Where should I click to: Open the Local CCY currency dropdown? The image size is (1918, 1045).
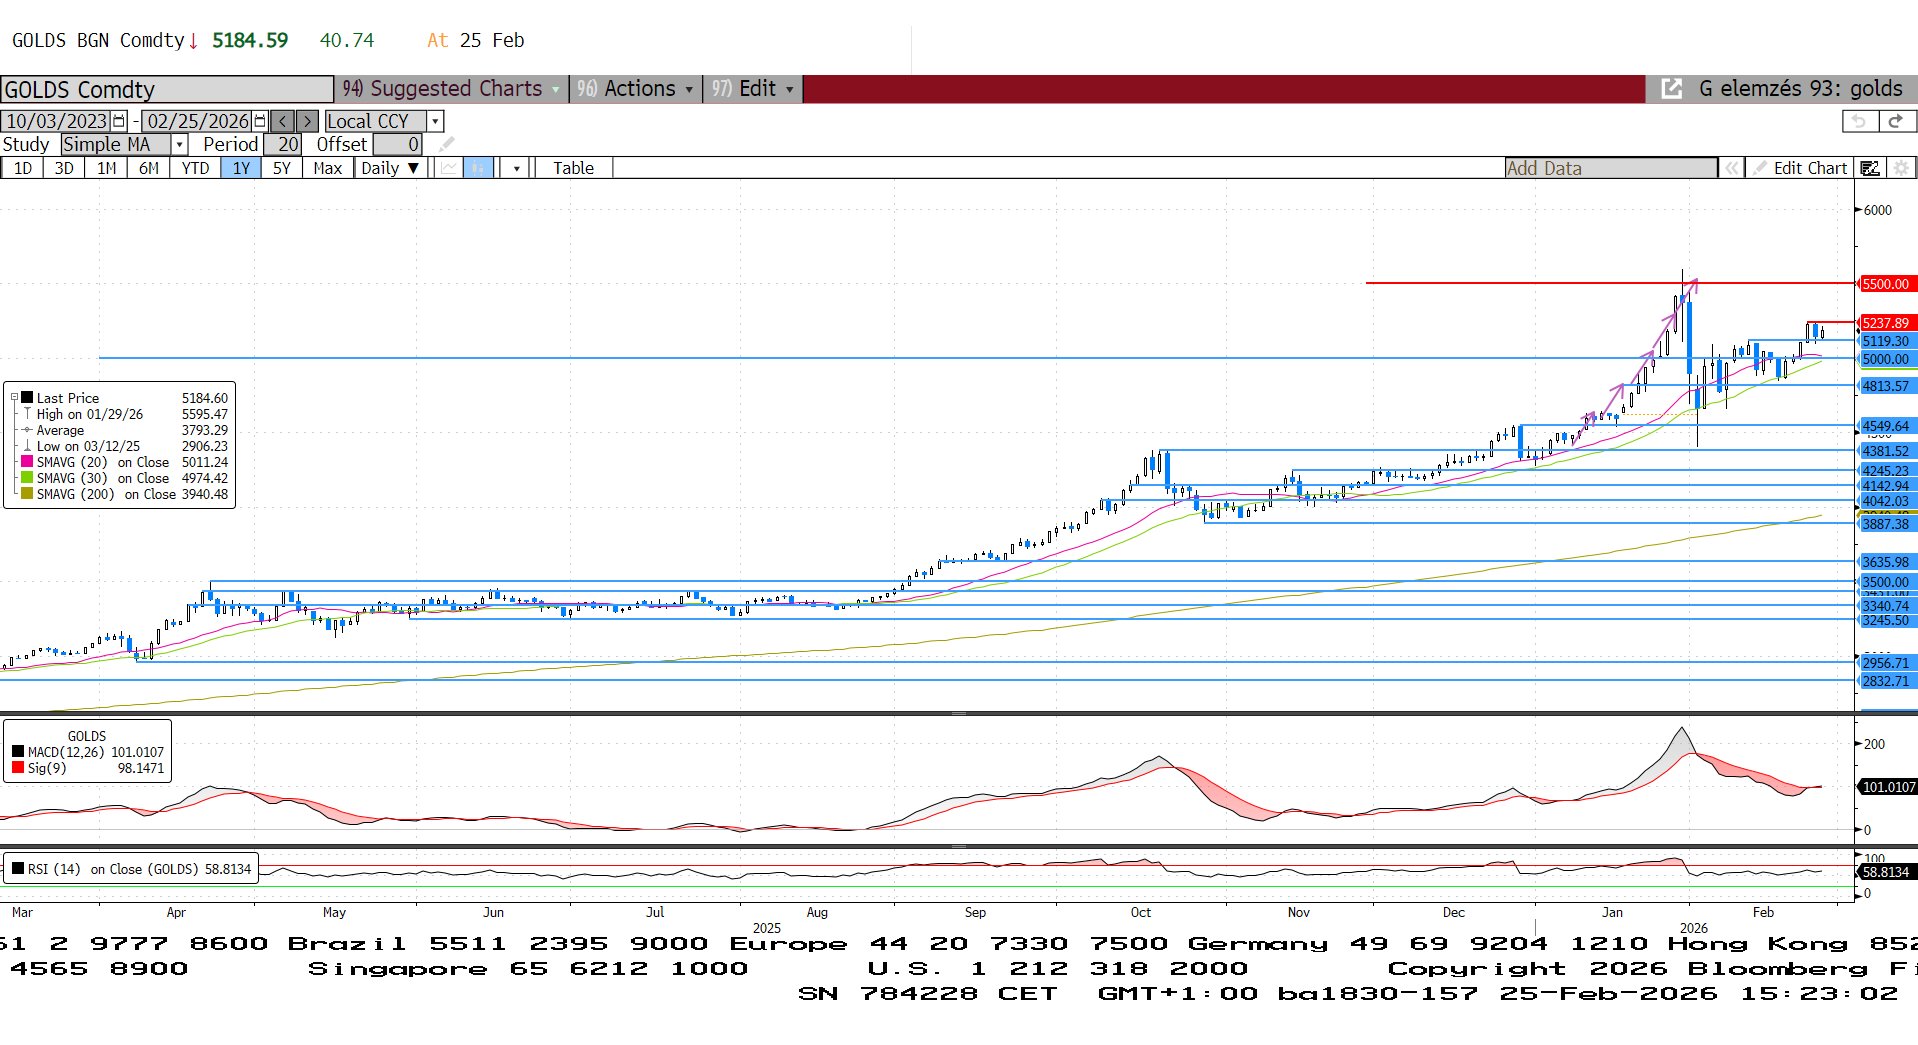coord(435,121)
